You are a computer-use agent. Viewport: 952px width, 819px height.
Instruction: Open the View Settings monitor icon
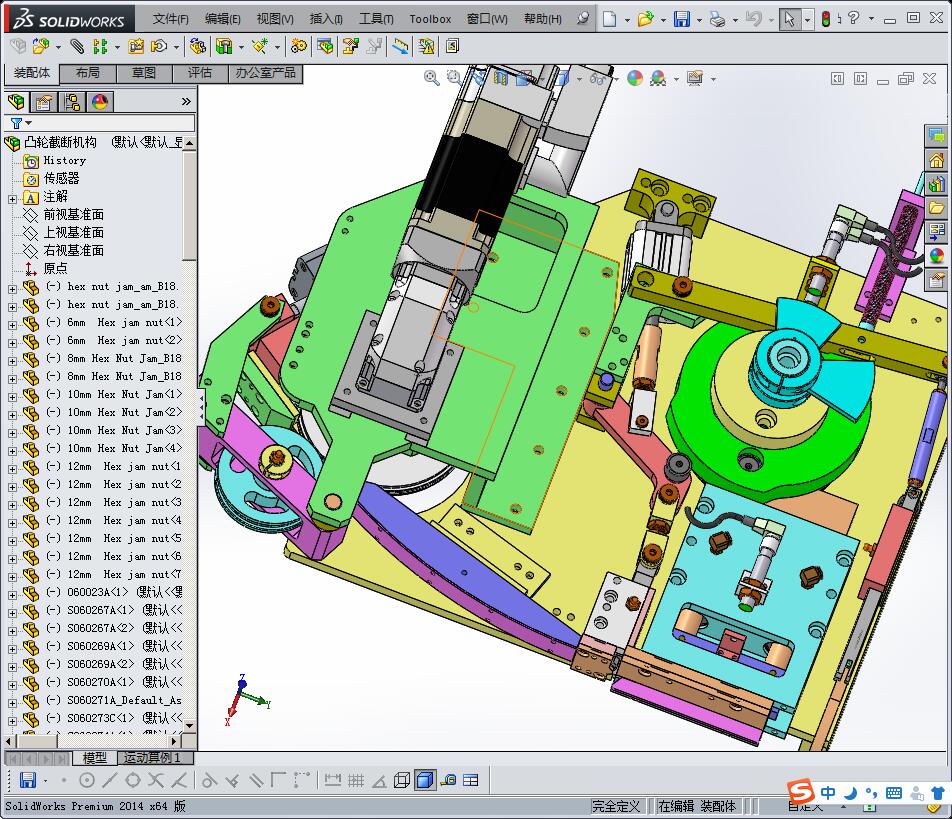point(695,78)
